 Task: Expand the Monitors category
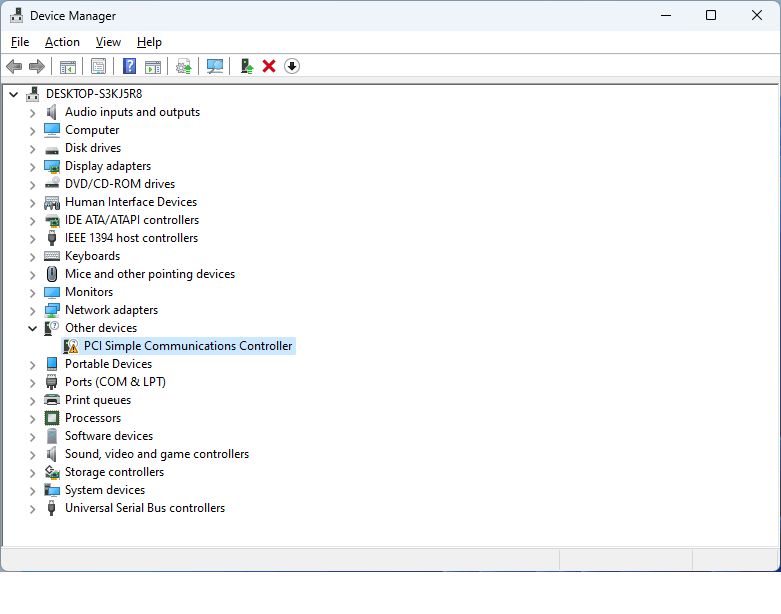pos(32,292)
